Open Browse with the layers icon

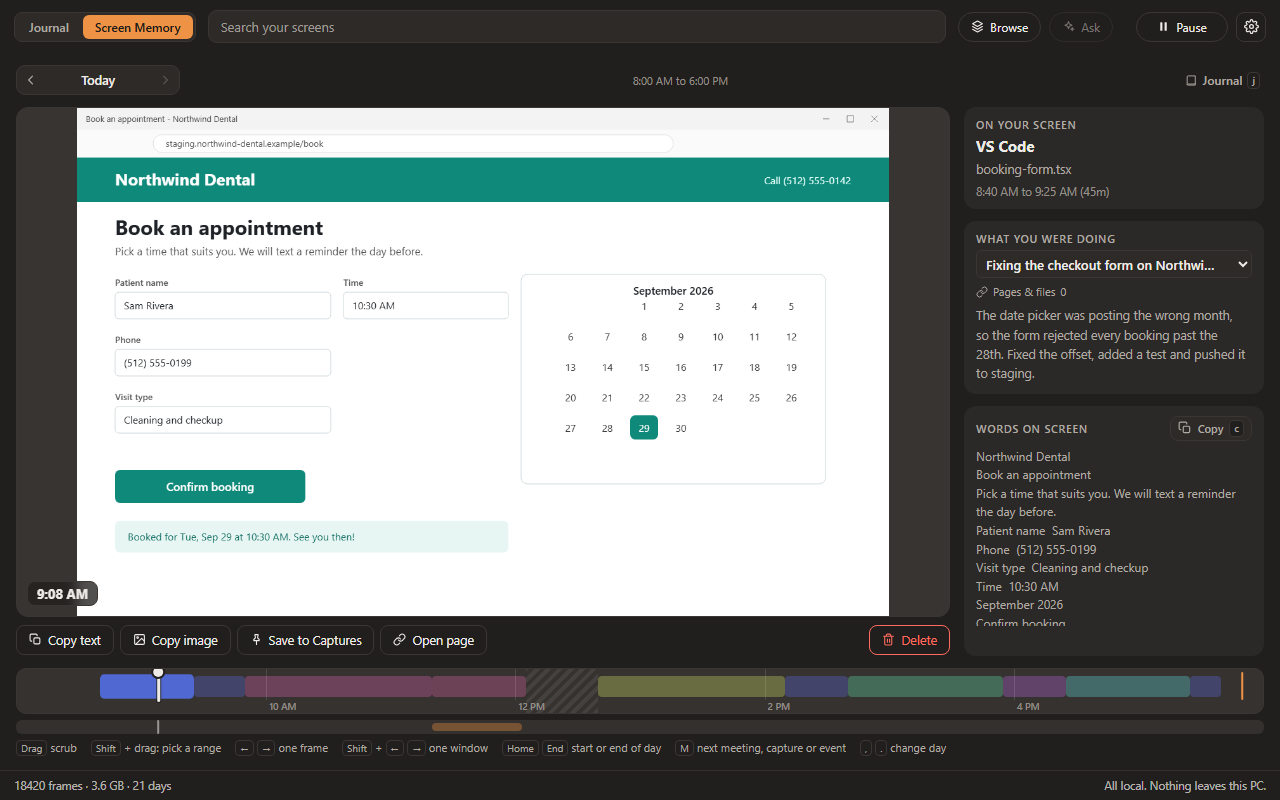click(x=999, y=27)
